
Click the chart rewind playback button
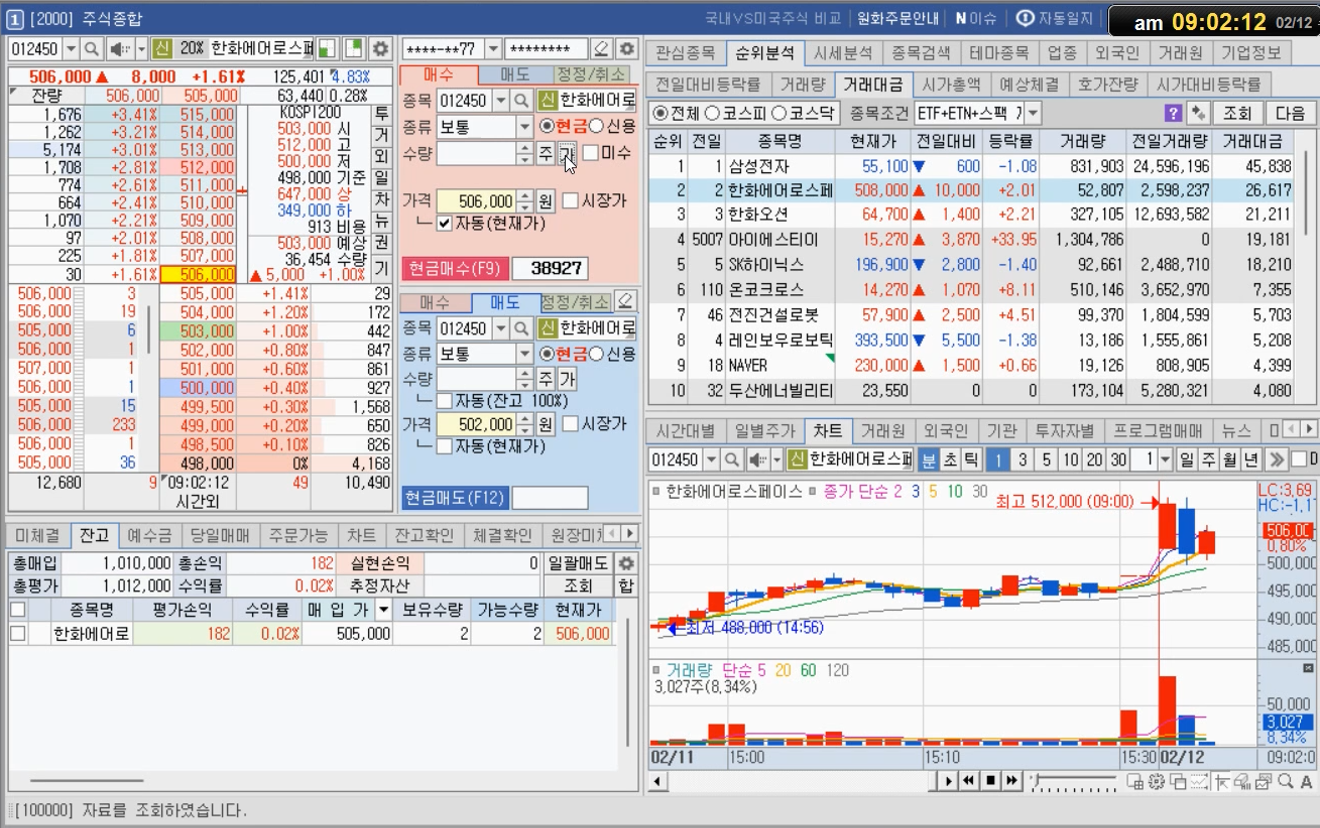[968, 780]
